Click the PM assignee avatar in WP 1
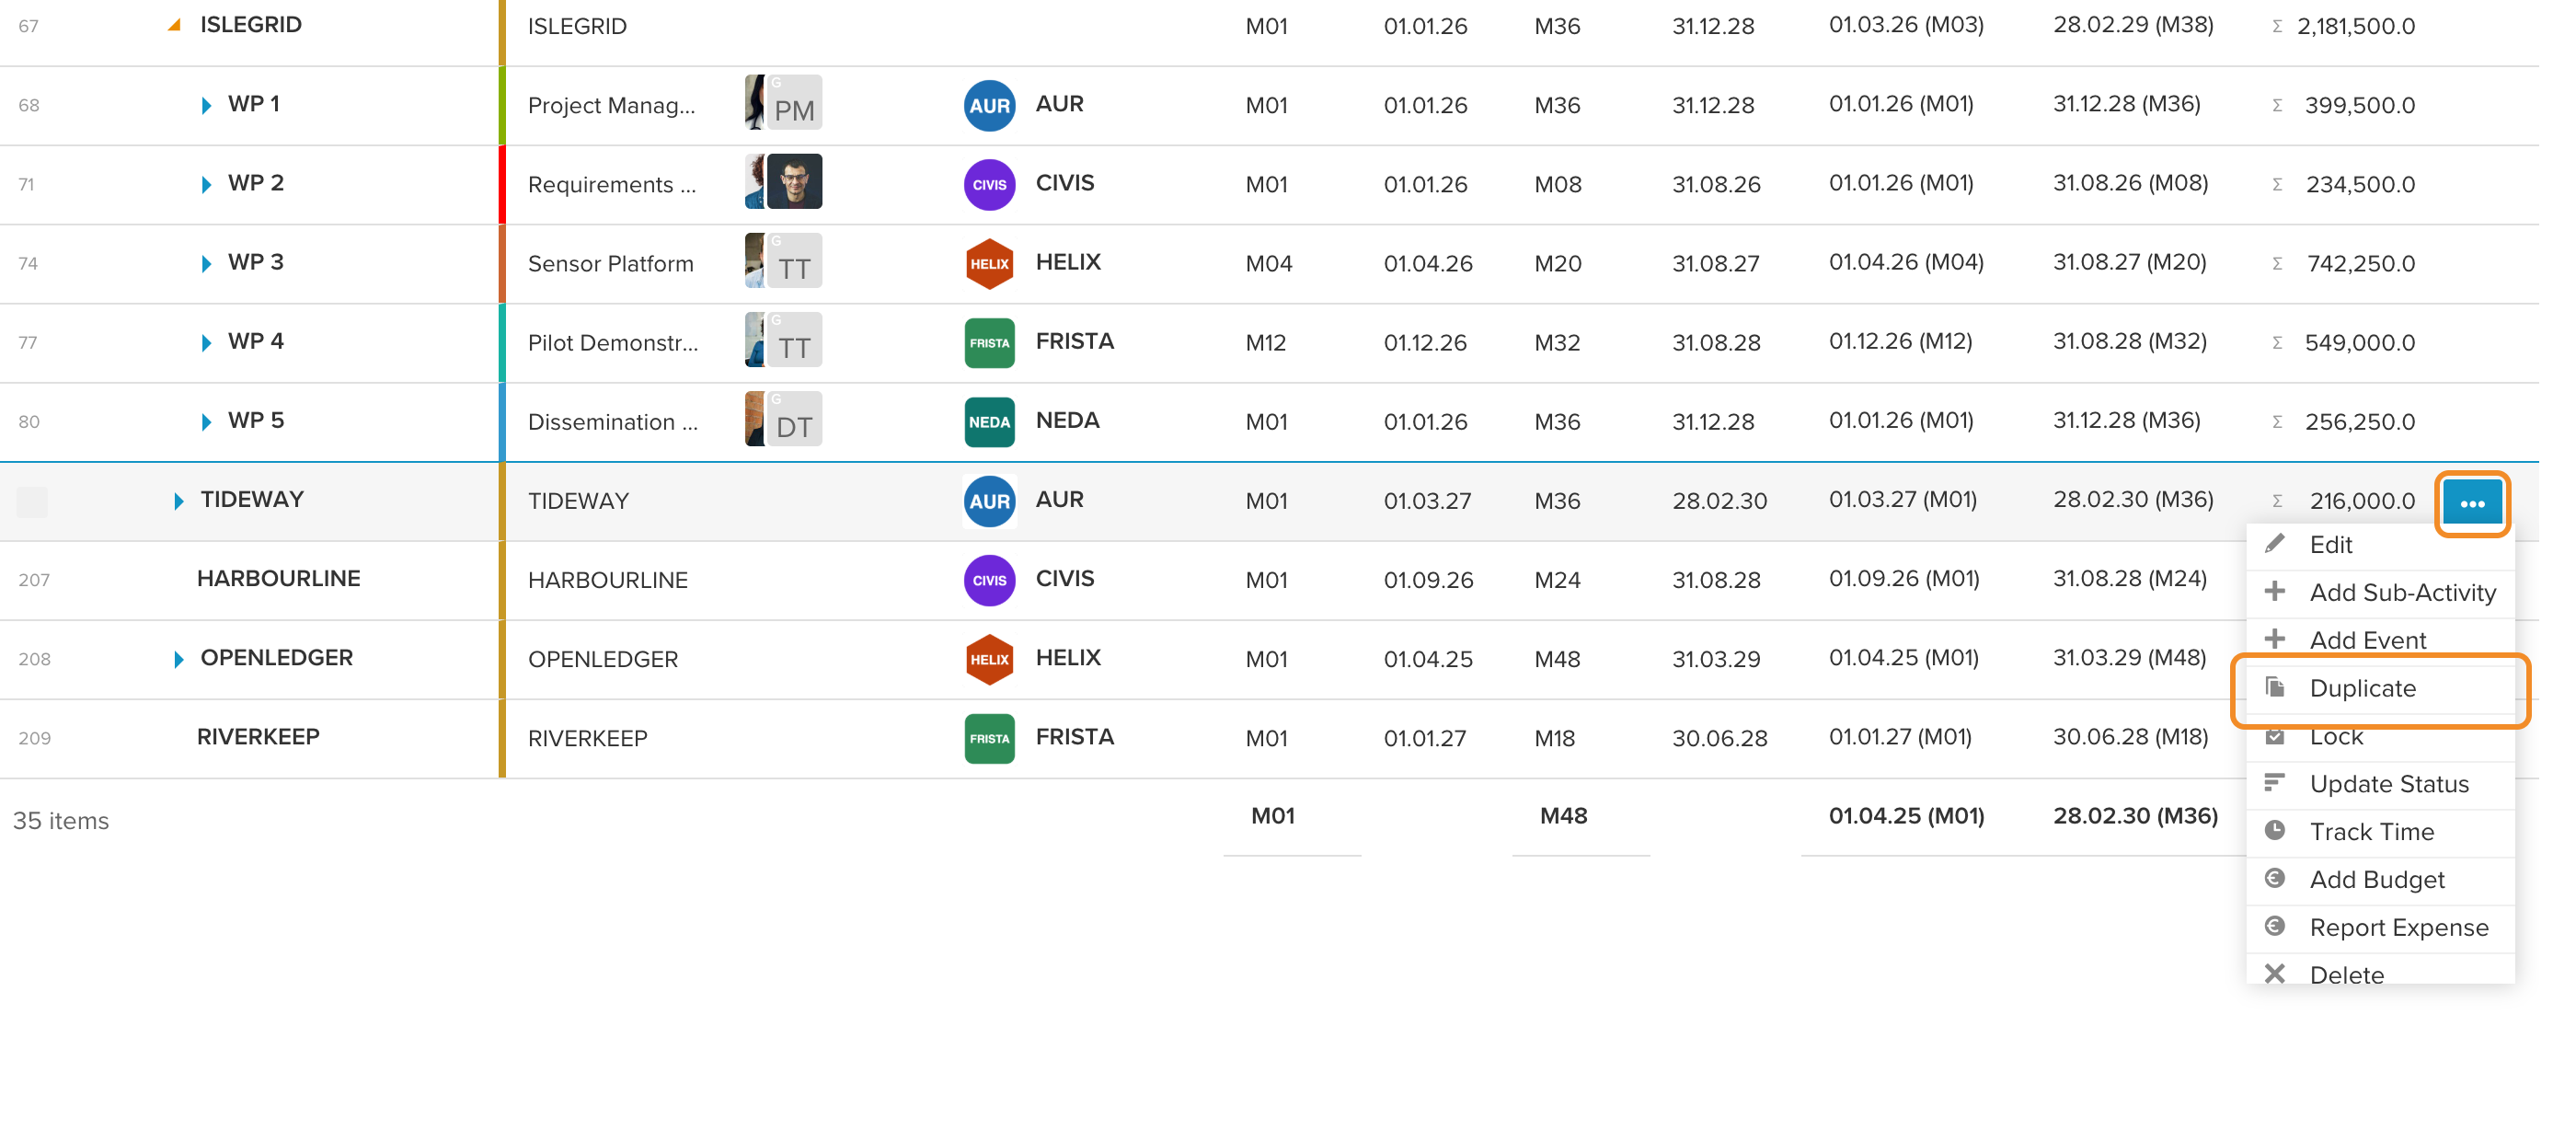The width and height of the screenshot is (2576, 1141). pyautogui.click(x=794, y=103)
